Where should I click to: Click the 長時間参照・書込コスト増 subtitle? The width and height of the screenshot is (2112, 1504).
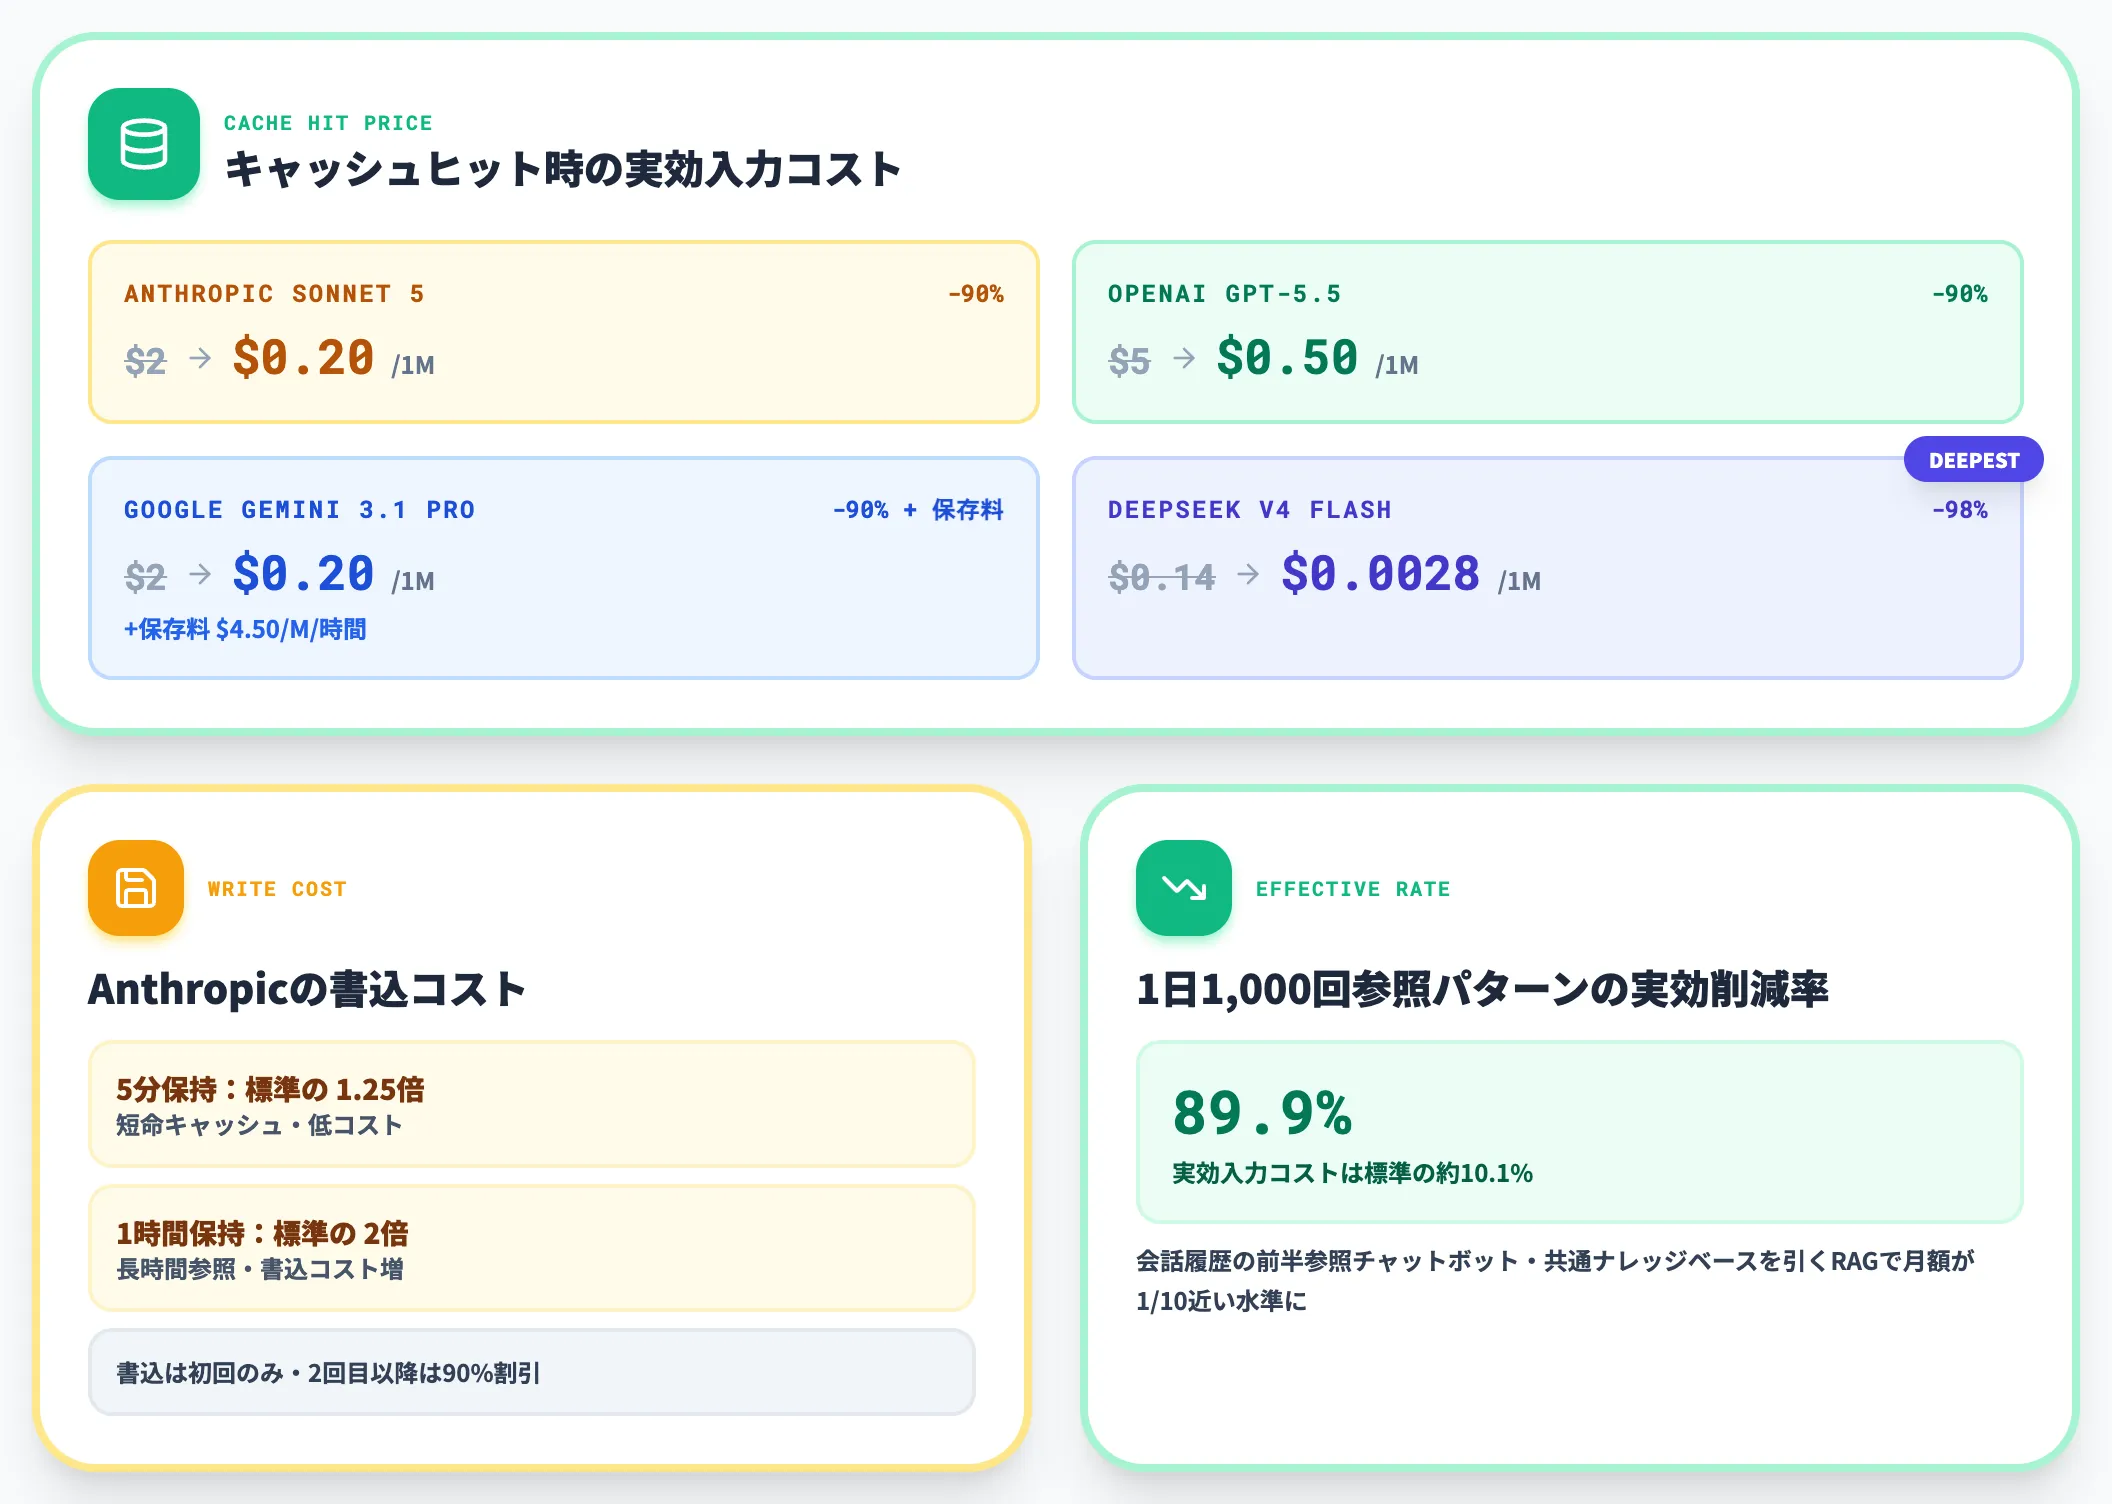[x=260, y=1269]
